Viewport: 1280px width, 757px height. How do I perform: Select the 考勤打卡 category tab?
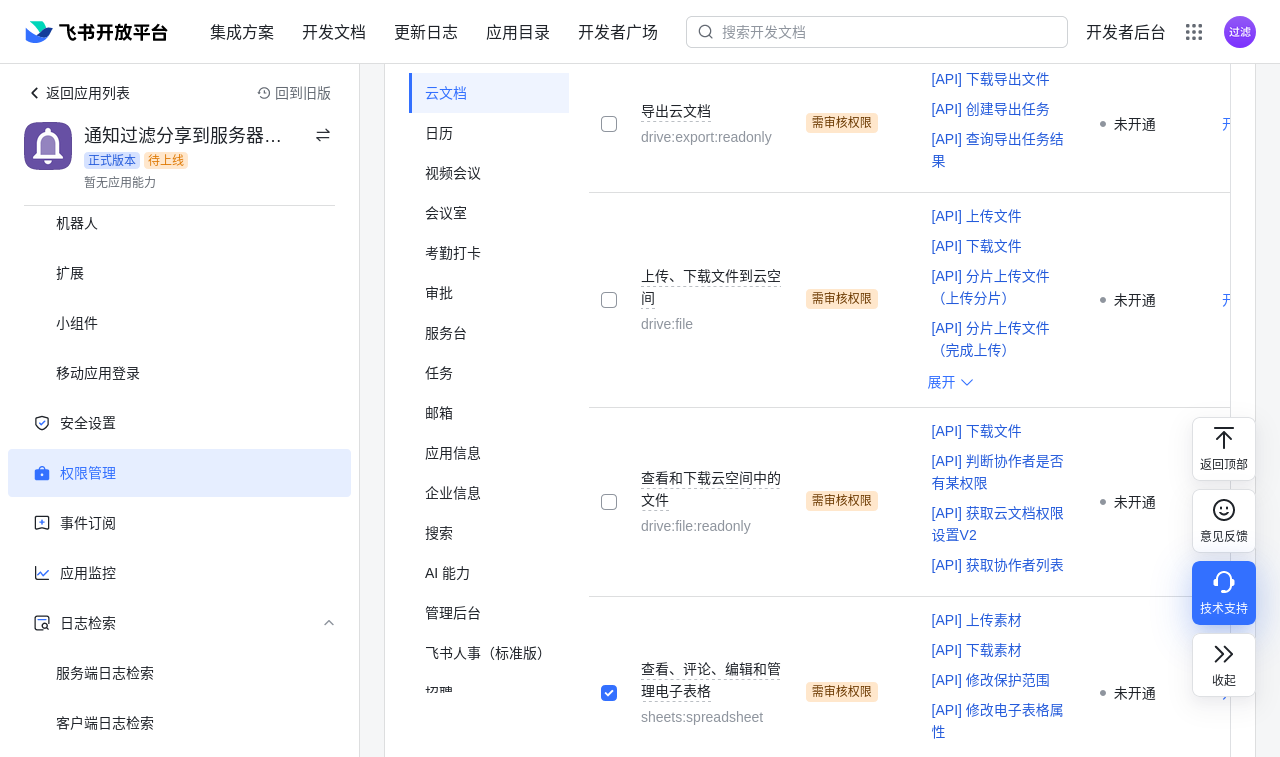point(489,253)
